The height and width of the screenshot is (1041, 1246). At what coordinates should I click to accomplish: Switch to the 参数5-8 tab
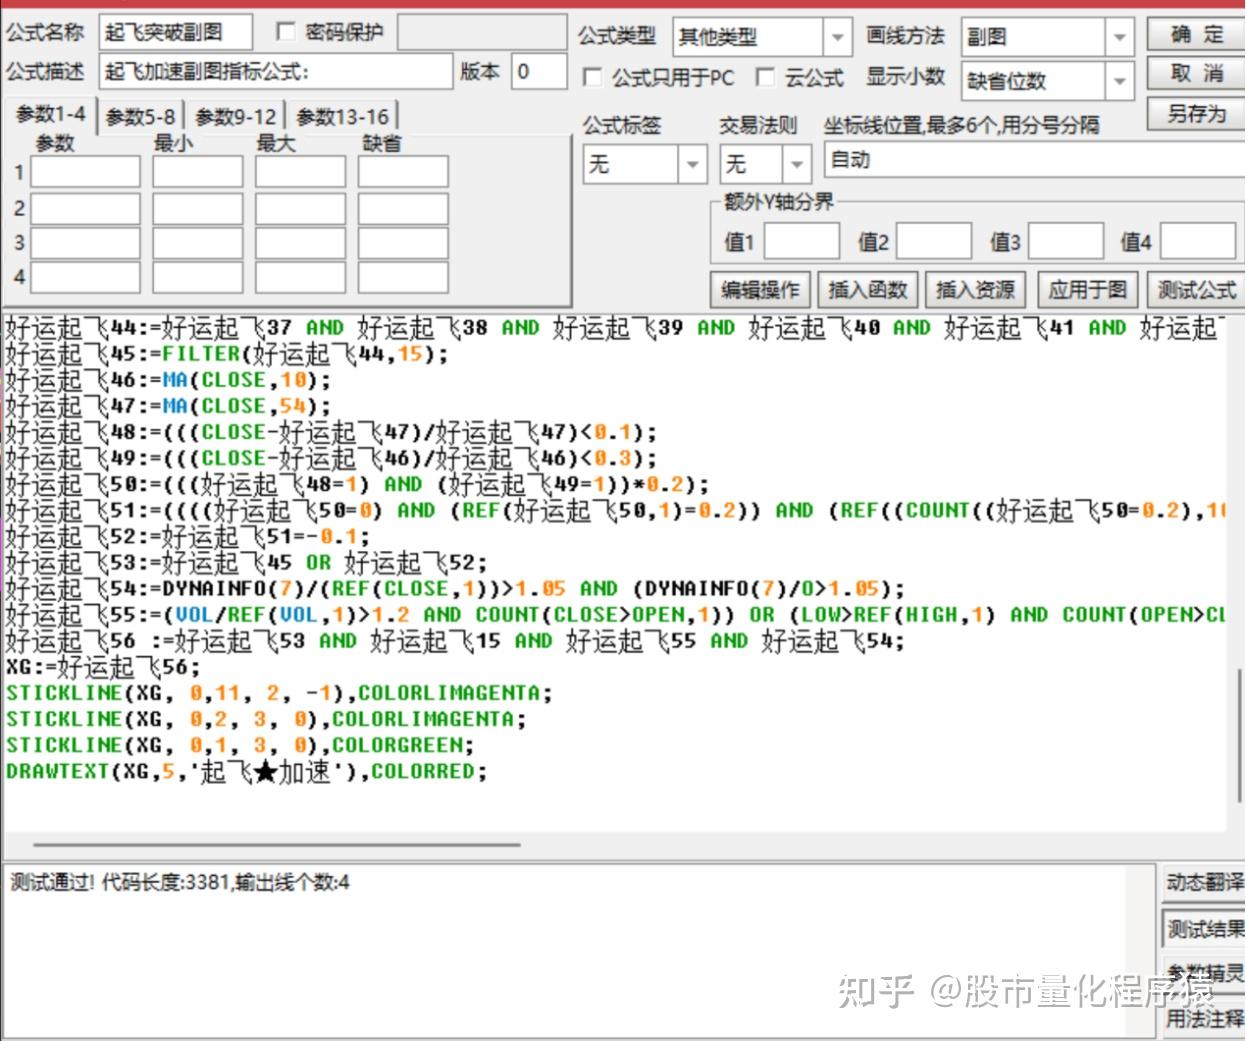[x=140, y=117]
